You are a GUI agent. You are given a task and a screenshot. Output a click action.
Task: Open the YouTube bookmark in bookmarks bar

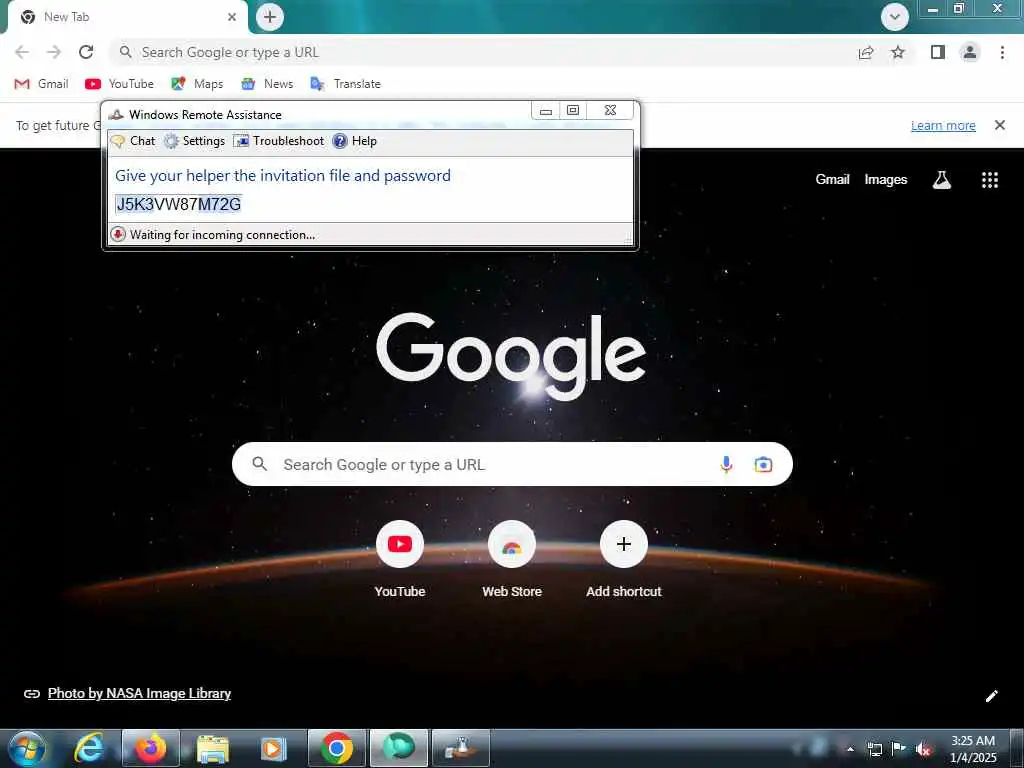point(120,84)
